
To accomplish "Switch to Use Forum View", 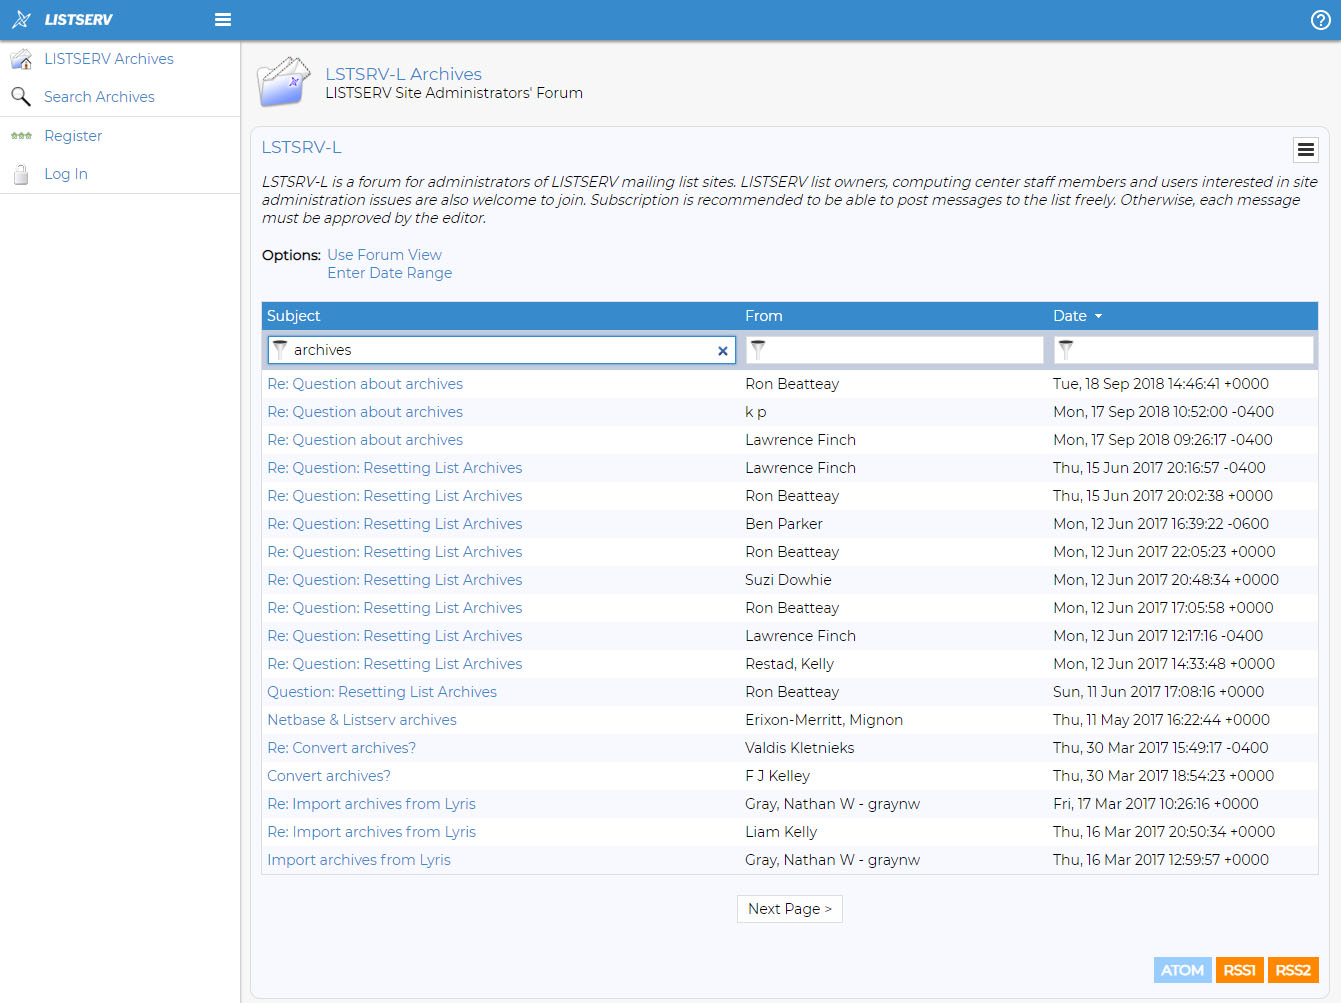I will pyautogui.click(x=384, y=255).
